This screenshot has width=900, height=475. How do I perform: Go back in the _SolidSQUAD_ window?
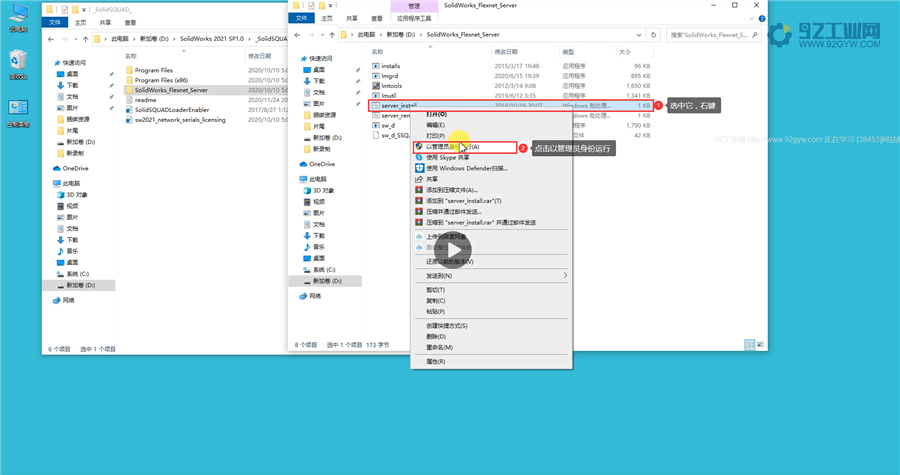51,39
